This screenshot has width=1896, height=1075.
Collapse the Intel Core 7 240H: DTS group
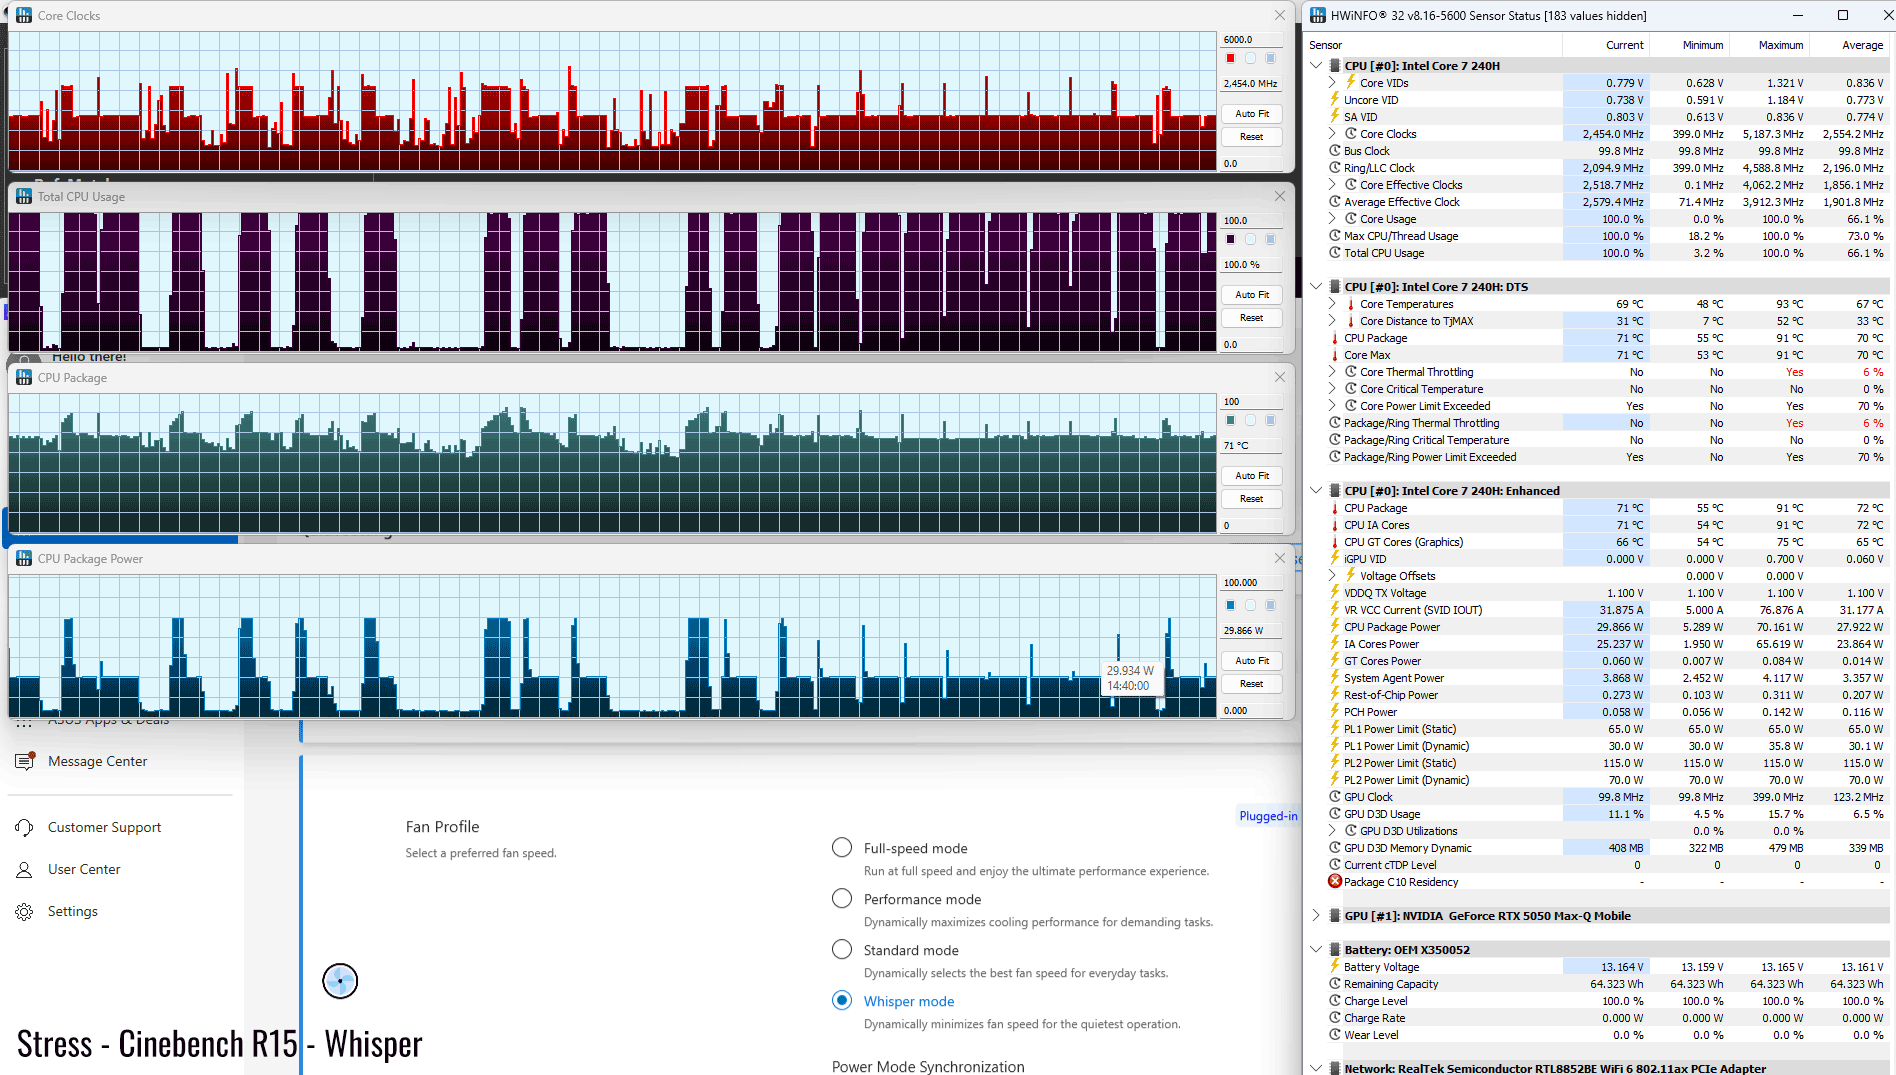point(1317,287)
